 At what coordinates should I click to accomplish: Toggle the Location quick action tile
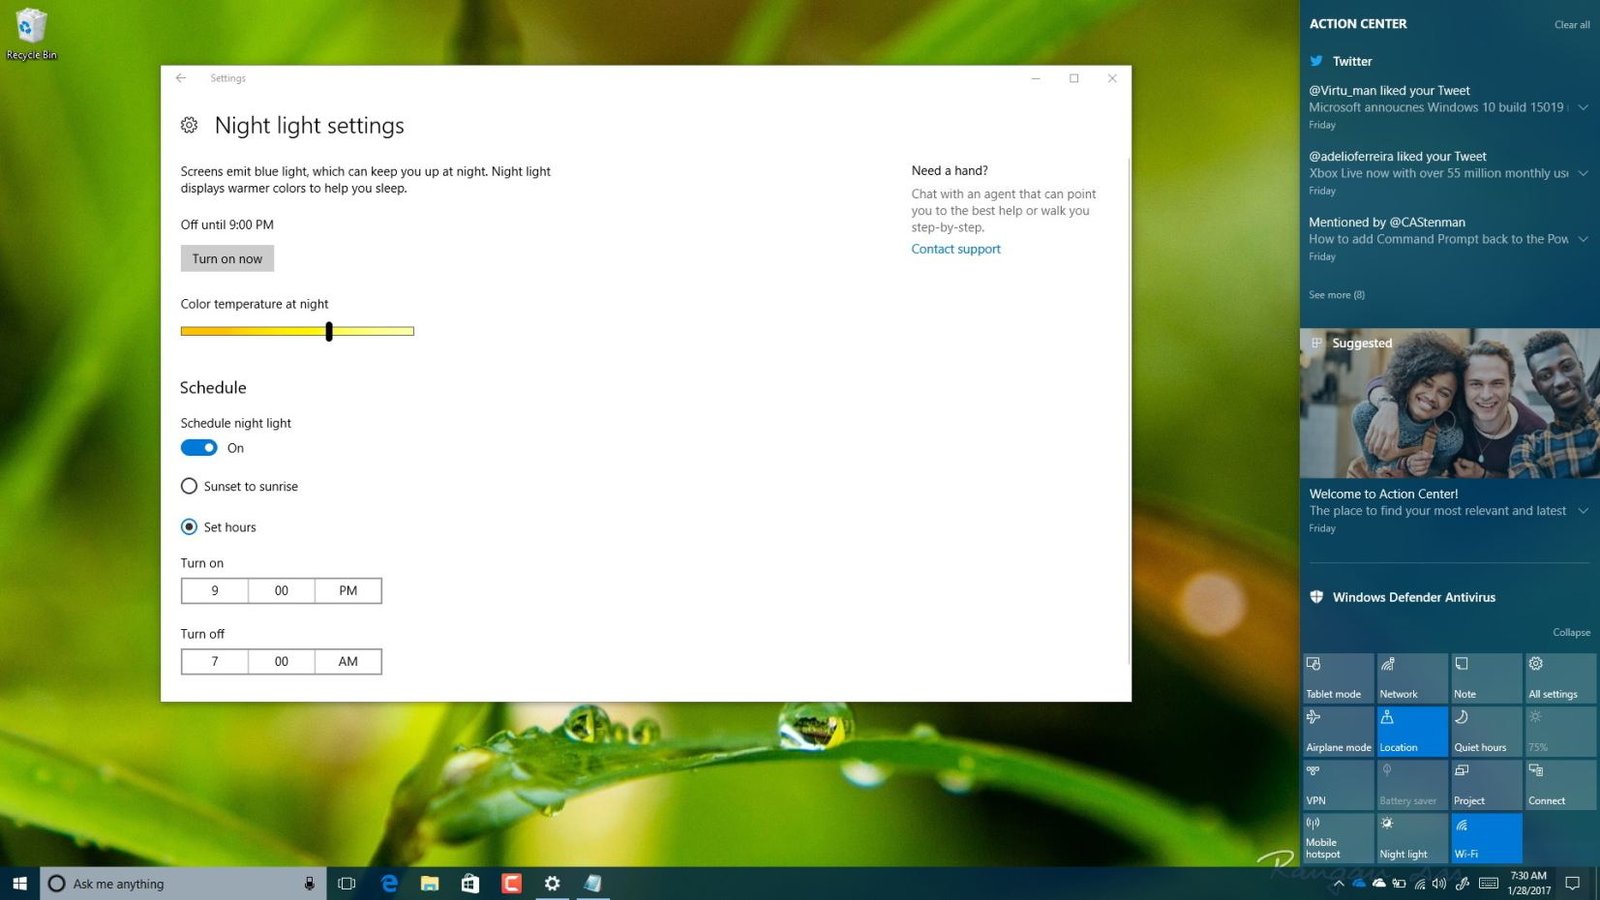click(x=1411, y=731)
